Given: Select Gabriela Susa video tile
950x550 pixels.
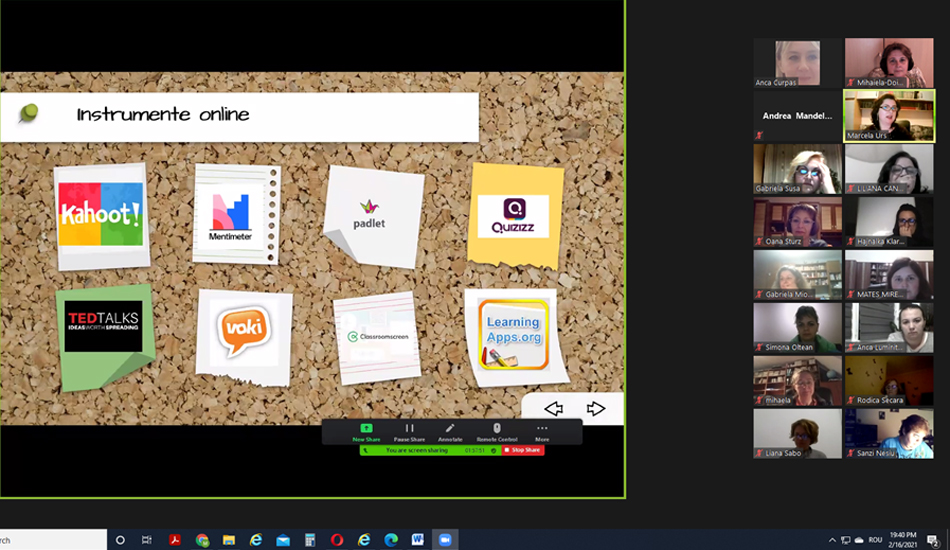Looking at the screenshot, I should pyautogui.click(x=797, y=168).
